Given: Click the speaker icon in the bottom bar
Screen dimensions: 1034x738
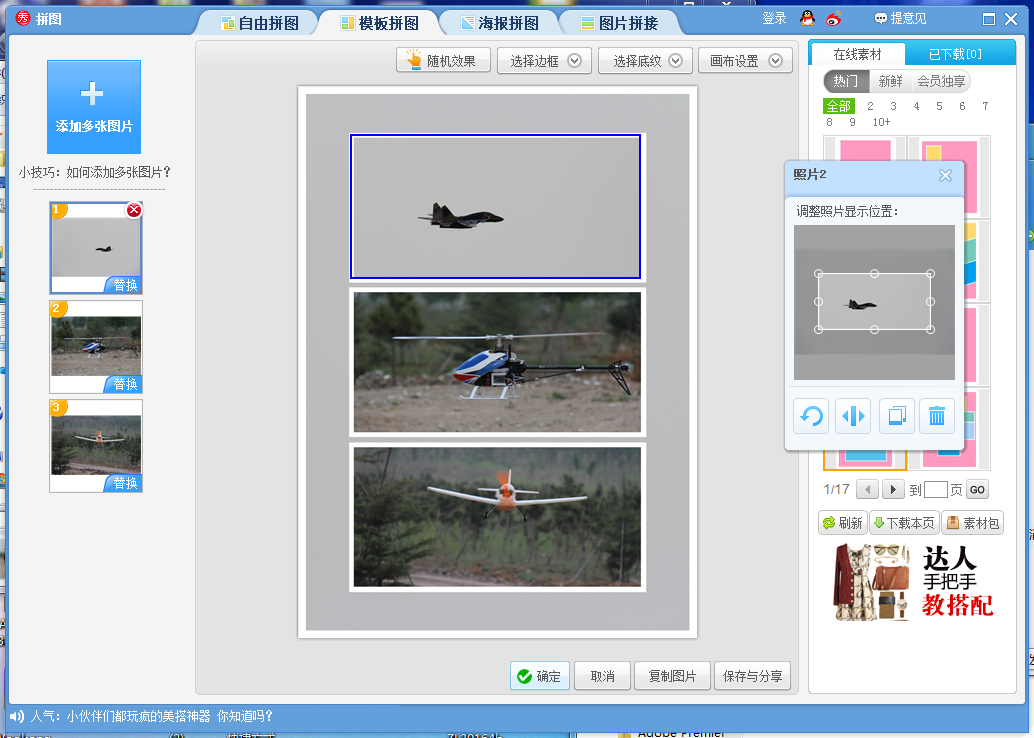Looking at the screenshot, I should point(16,716).
